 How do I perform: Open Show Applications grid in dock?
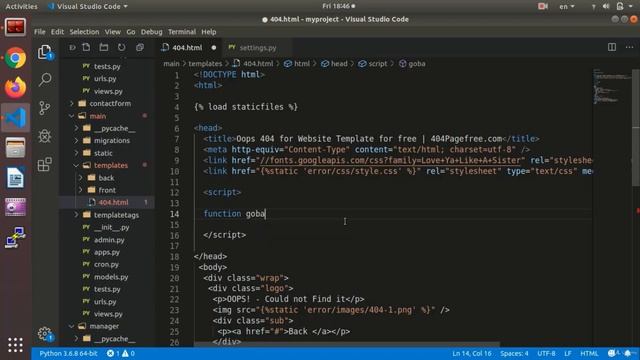[x=16, y=345]
